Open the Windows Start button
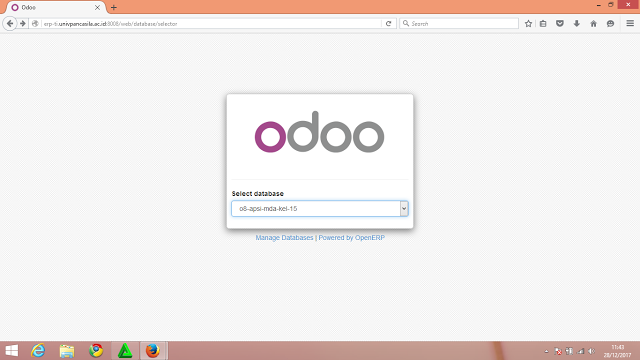This screenshot has height=360, width=640. tap(12, 351)
